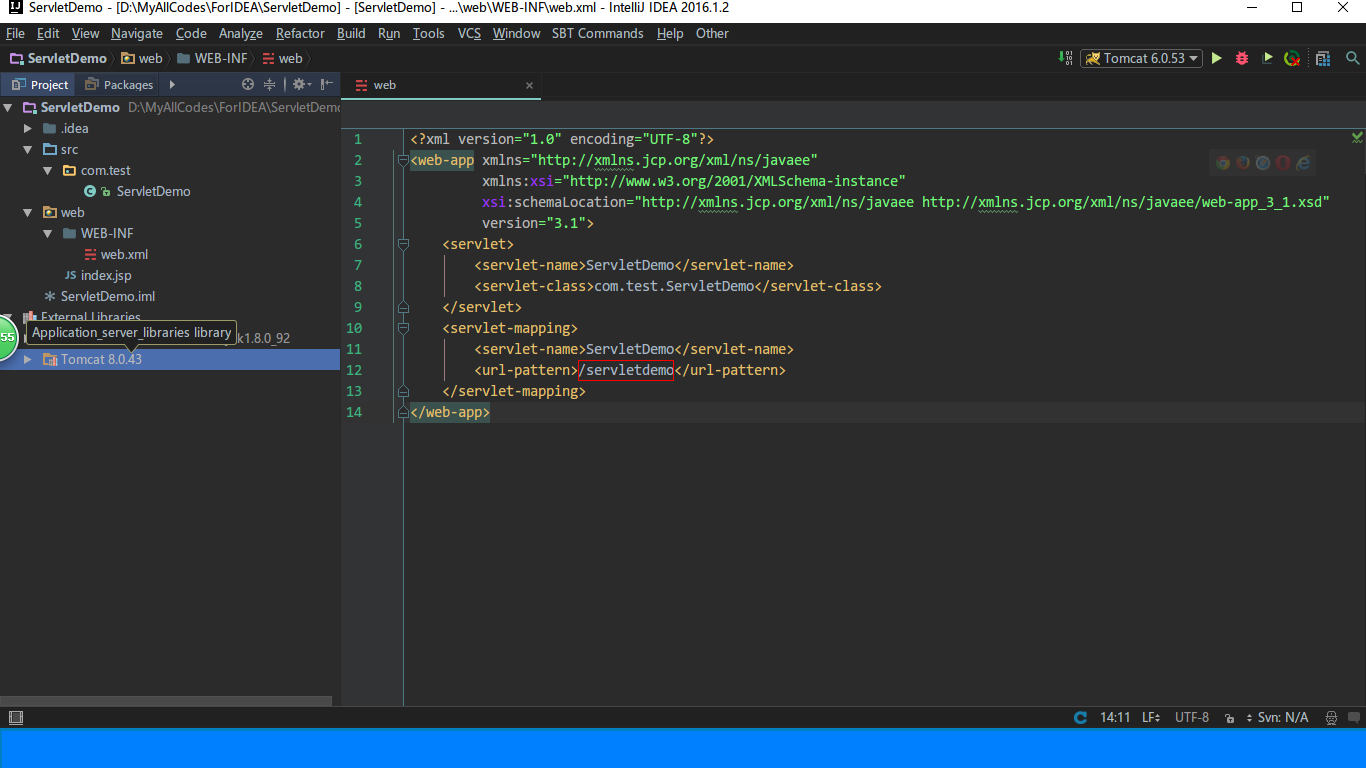Expand the Tomcat 8.0.43 library node
Viewport: 1366px width, 768px height.
pyautogui.click(x=28, y=359)
